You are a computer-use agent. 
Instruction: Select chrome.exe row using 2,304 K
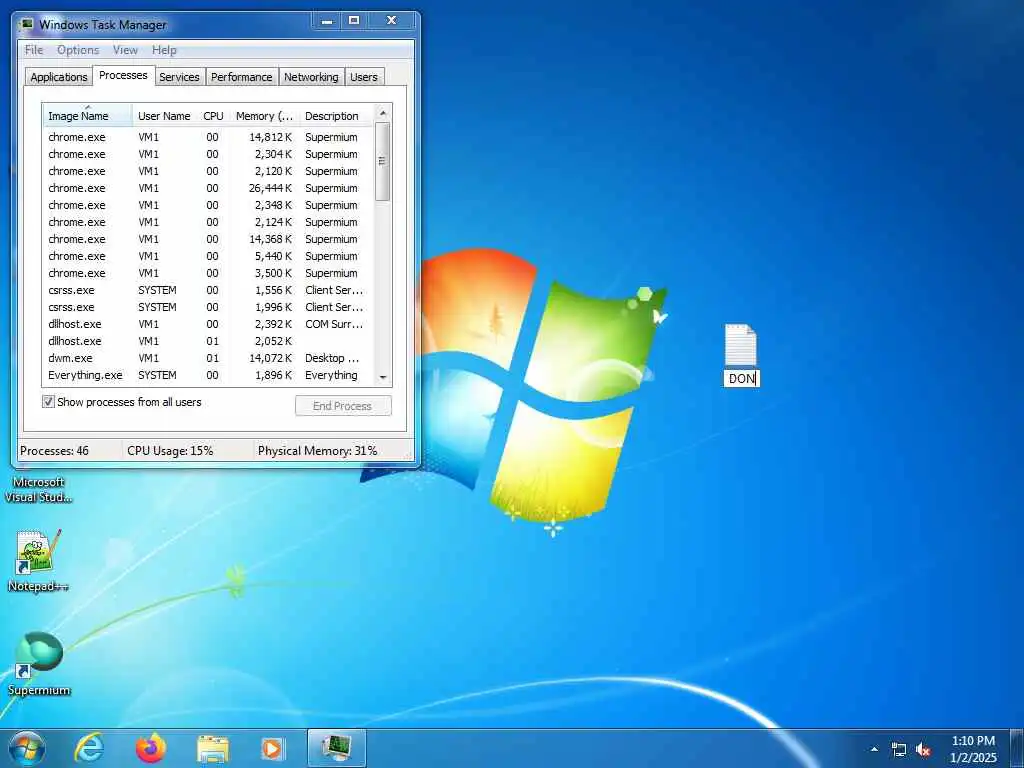click(208, 154)
